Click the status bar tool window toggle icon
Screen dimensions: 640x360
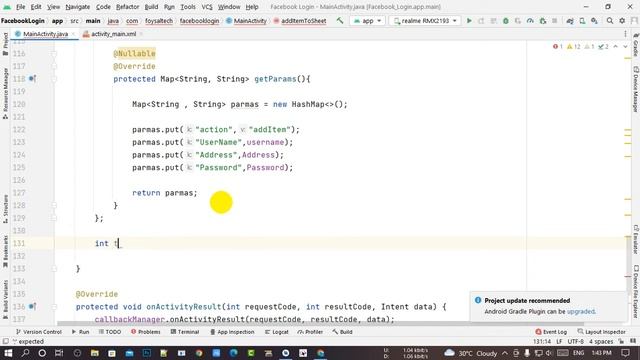(5, 341)
